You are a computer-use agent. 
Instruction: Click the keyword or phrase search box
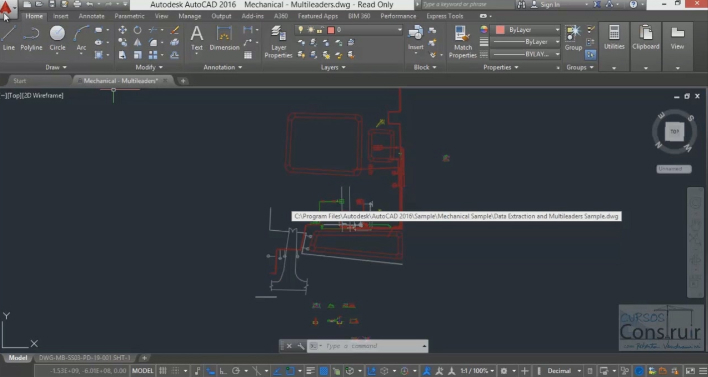(468, 5)
